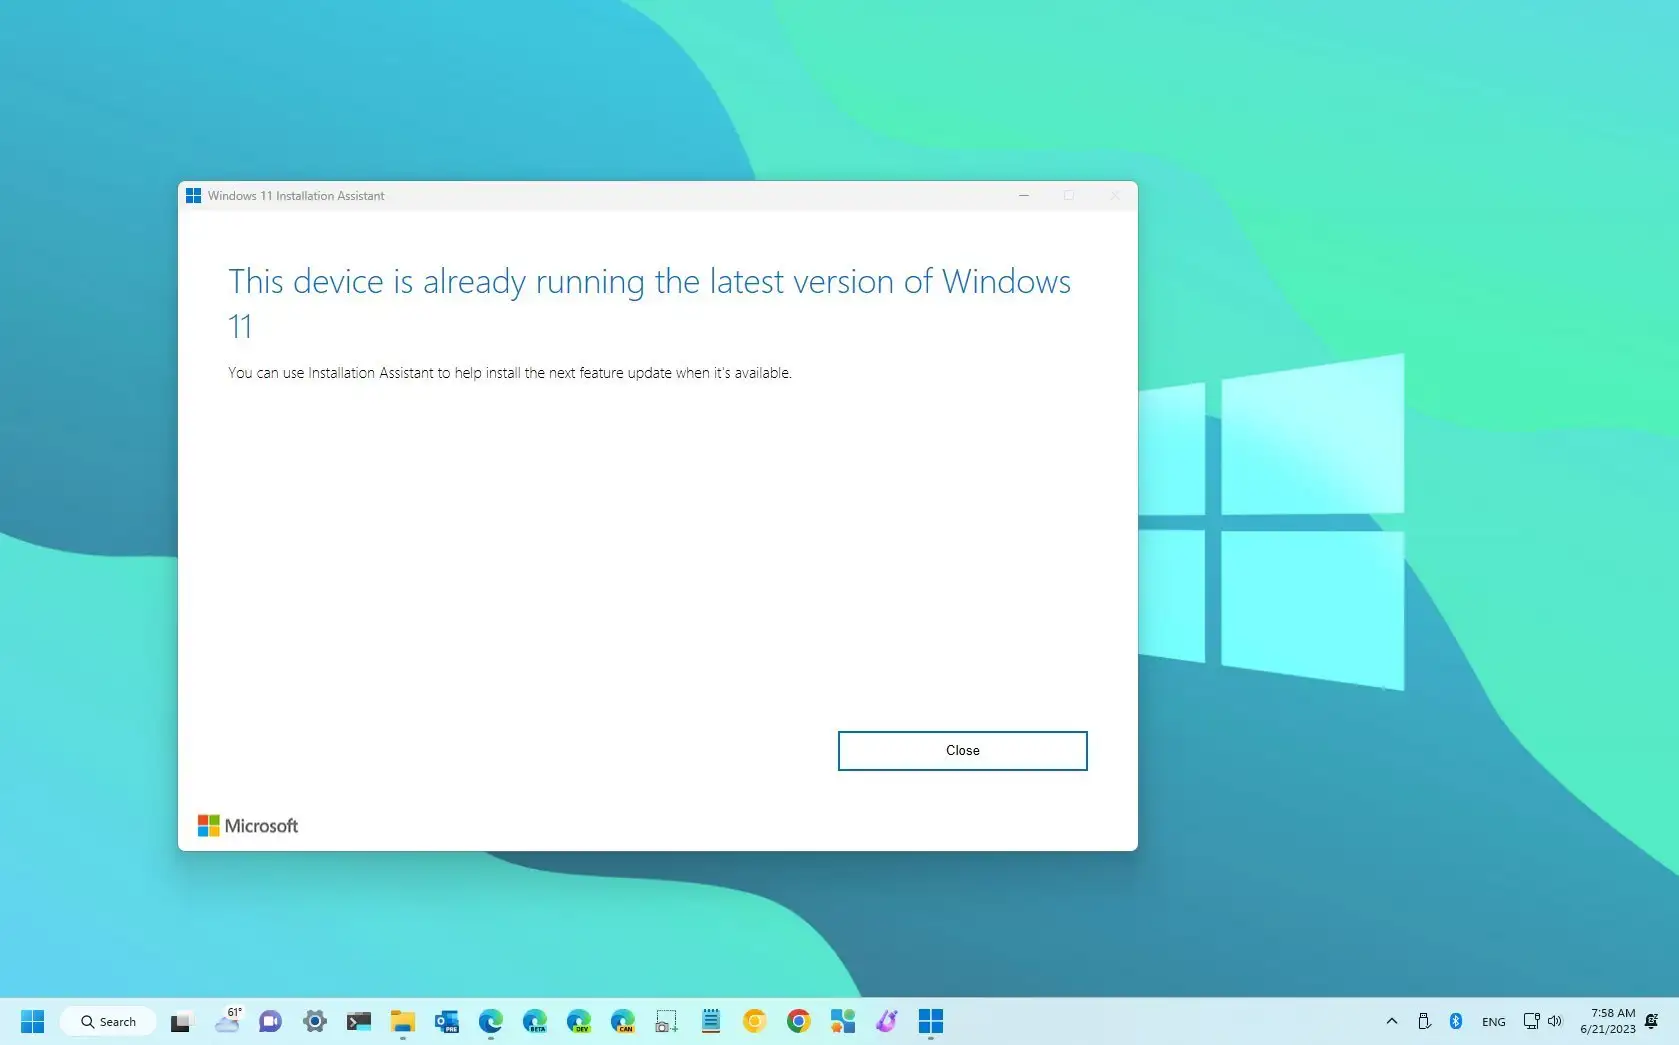Screen dimensions: 1679x1045
Task: Click the Microsoft logo in the dialog
Action: (x=247, y=825)
